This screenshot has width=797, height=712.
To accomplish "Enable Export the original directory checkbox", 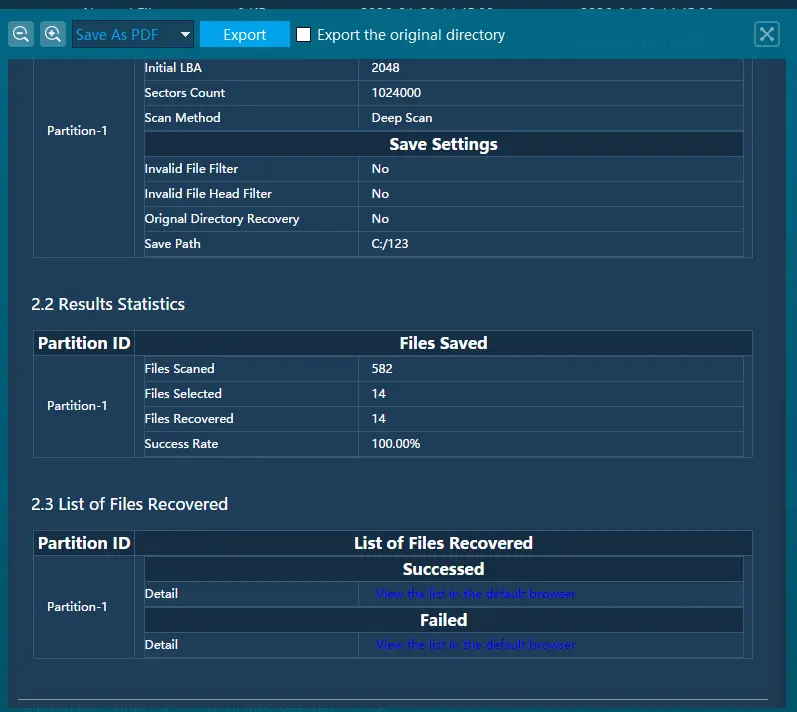I will pos(304,35).
